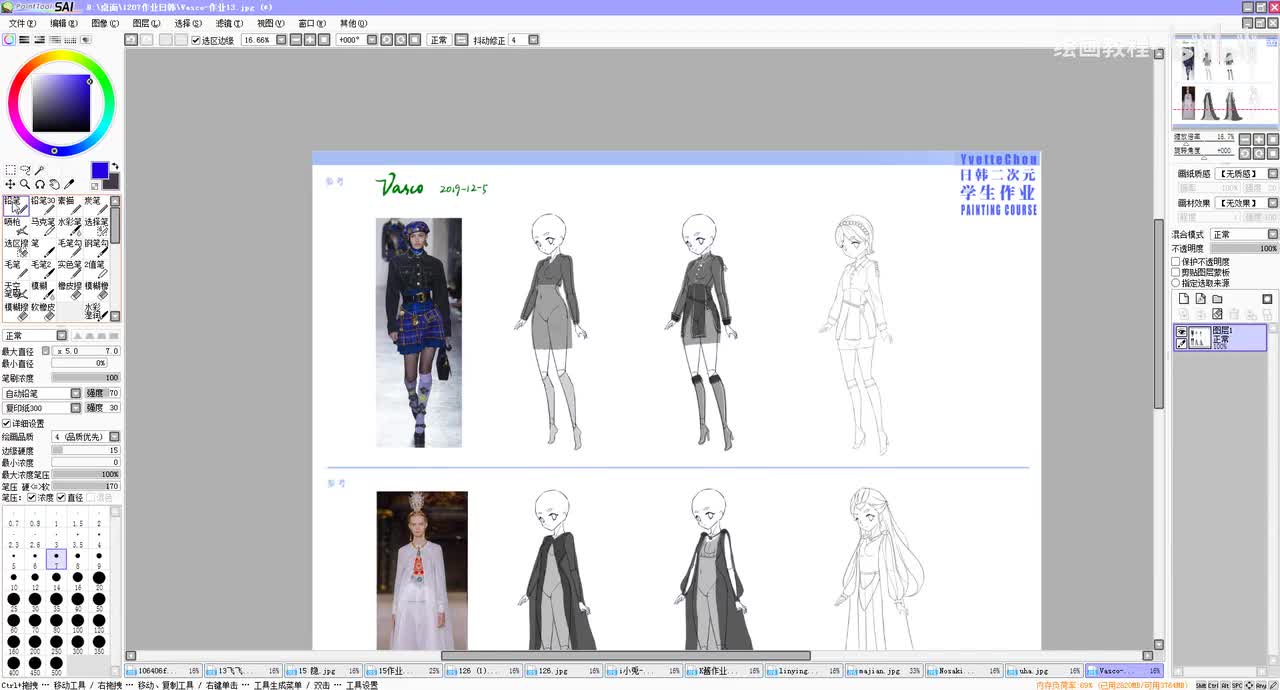This screenshot has width=1280, height=690.
Task: Adjust the 笔刷浓度 brush density slider
Action: [86, 378]
